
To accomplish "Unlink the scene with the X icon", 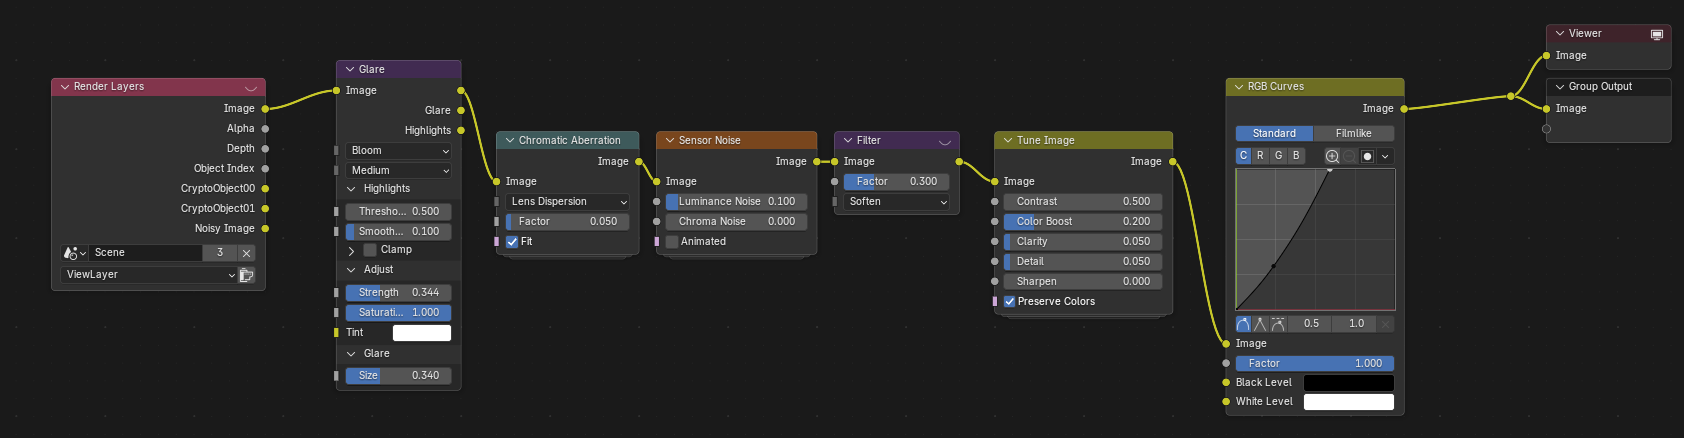I will (x=247, y=253).
